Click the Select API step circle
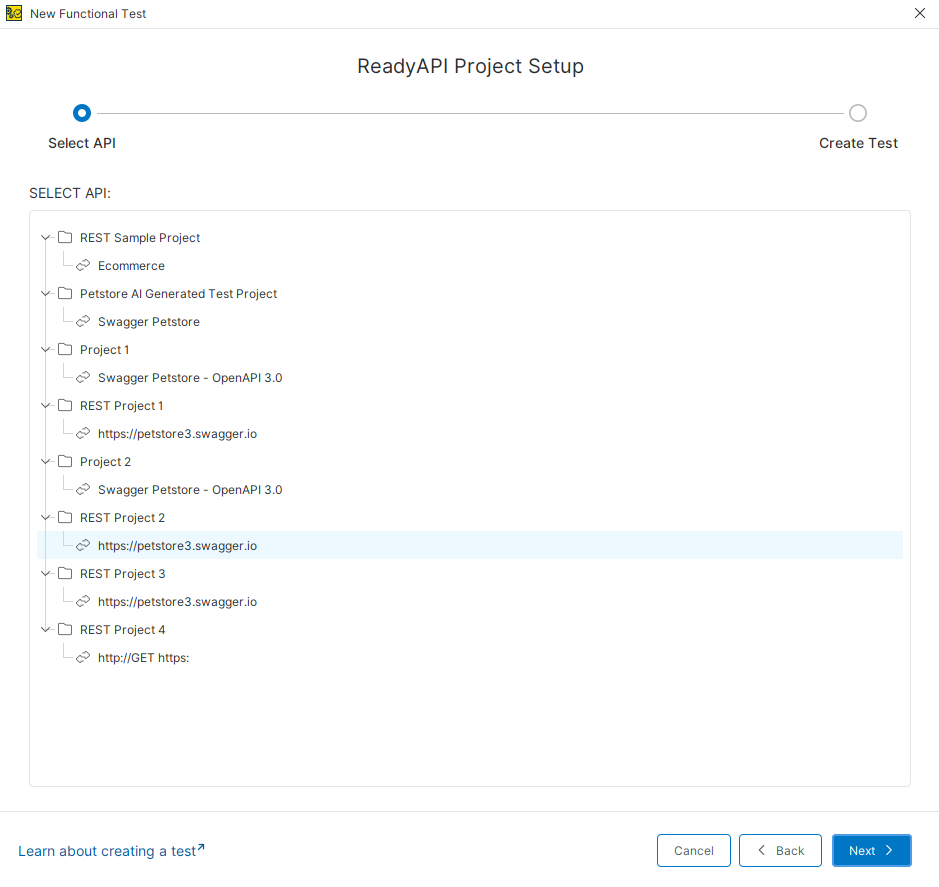This screenshot has width=939, height=887. pyautogui.click(x=82, y=113)
